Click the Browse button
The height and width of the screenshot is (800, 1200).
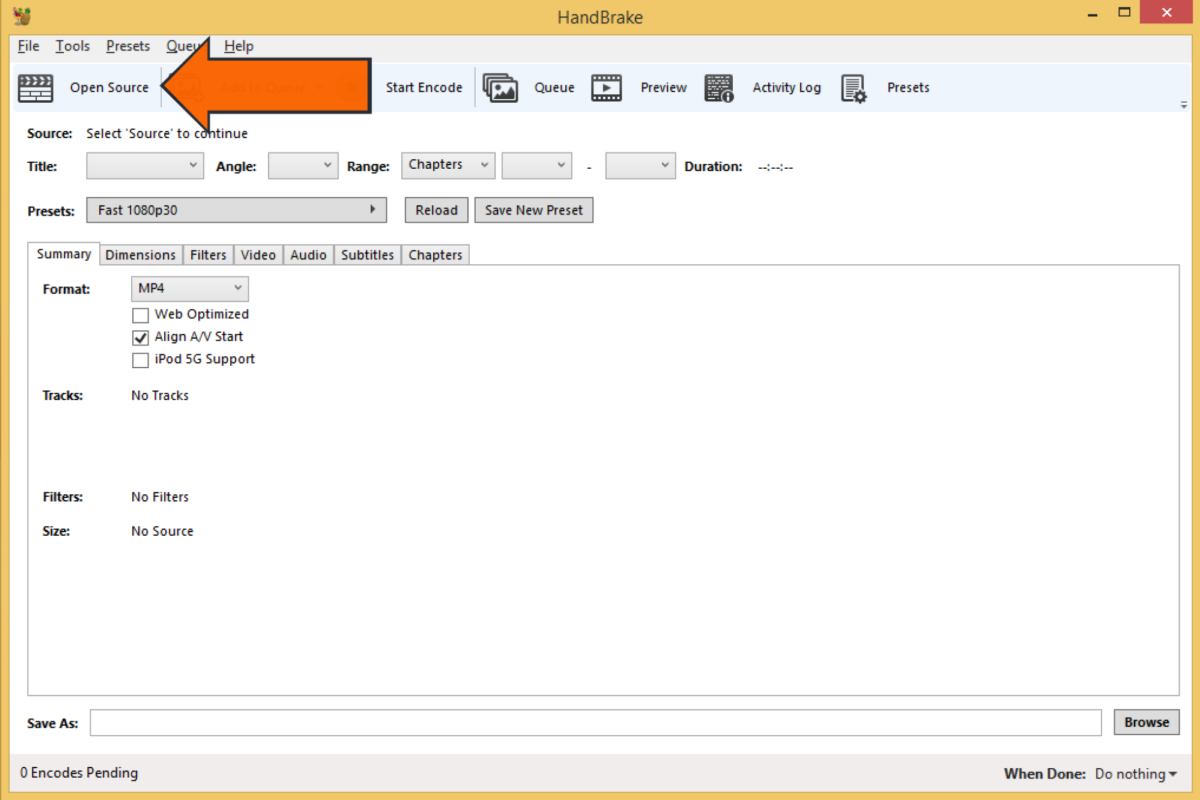tap(1146, 722)
